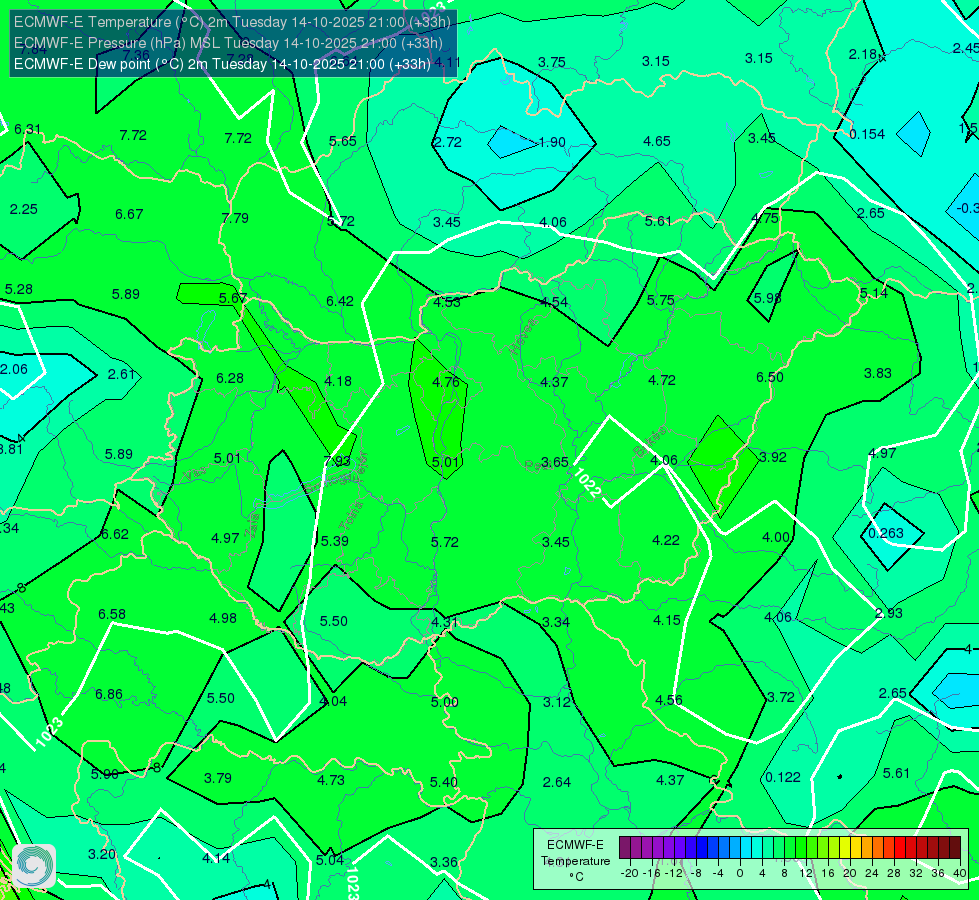The height and width of the screenshot is (900, 979).
Task: Click the 5.39 dew point value
Action: [x=335, y=541]
